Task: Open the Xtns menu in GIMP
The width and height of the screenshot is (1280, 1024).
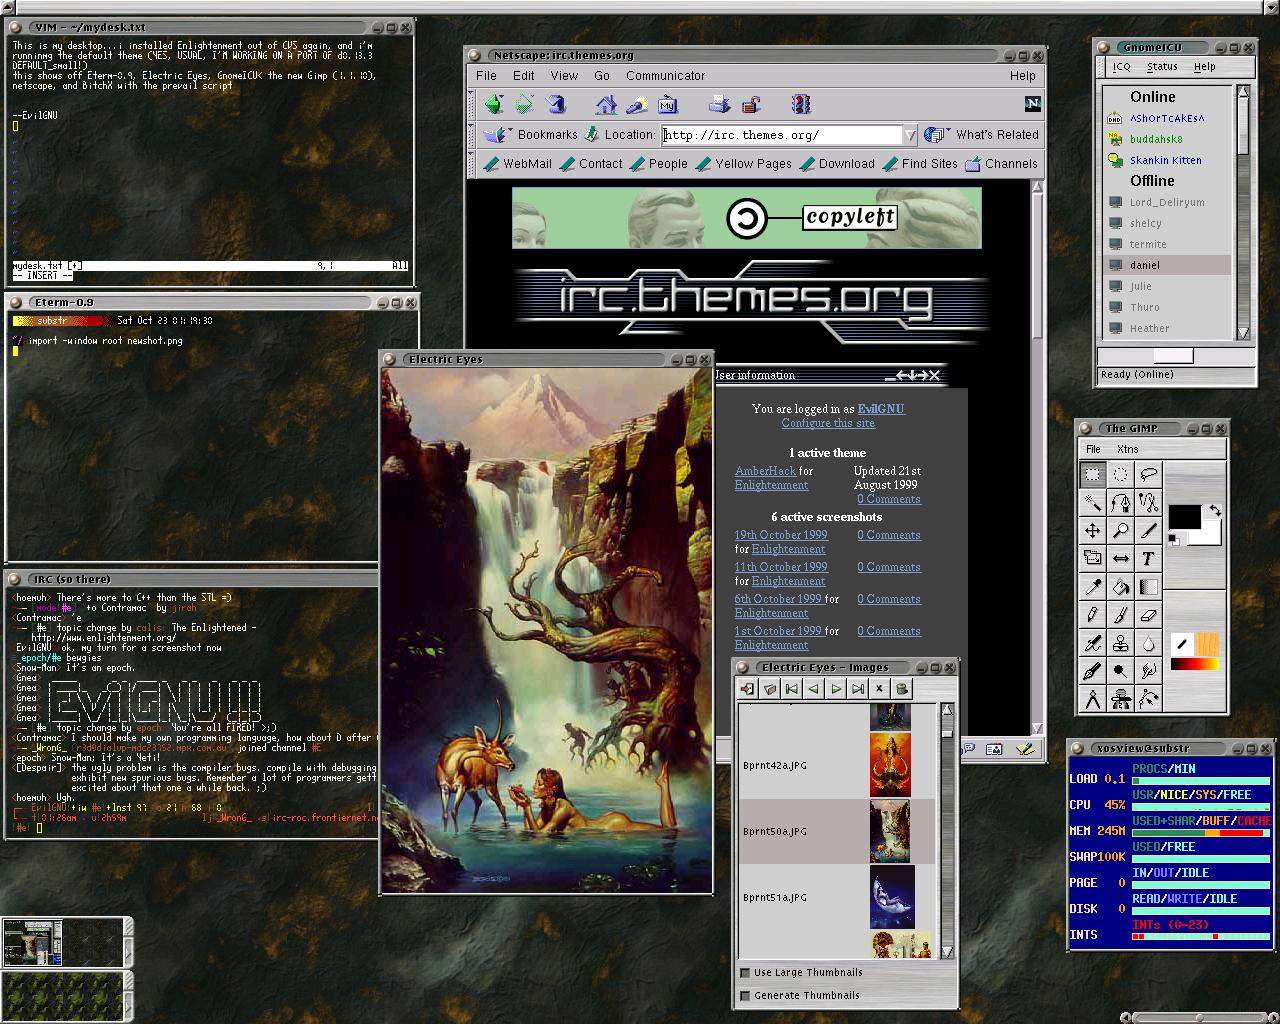Action: tap(1127, 449)
